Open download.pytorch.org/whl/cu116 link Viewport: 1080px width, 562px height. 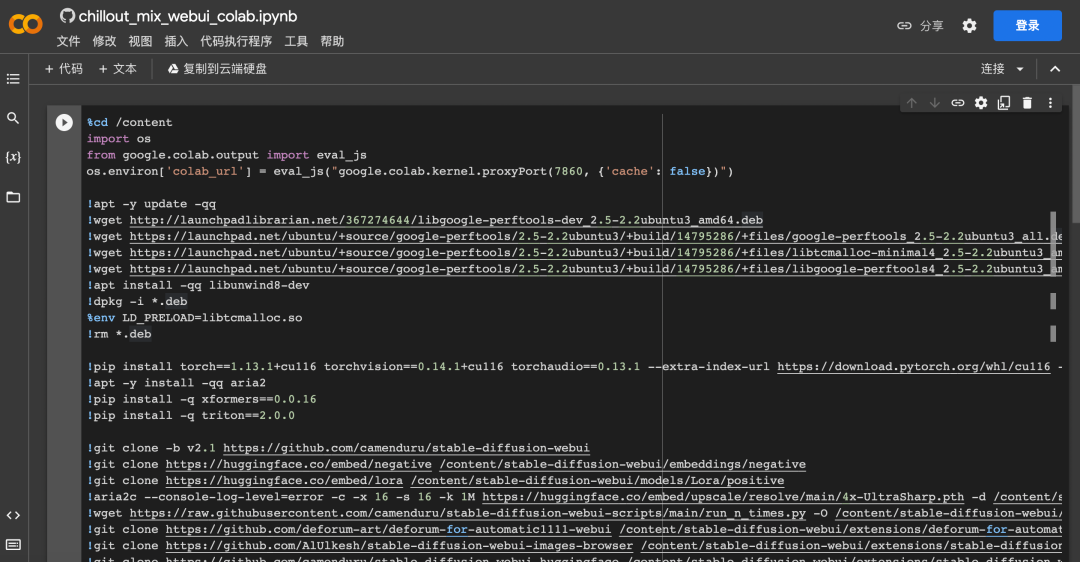(x=913, y=366)
